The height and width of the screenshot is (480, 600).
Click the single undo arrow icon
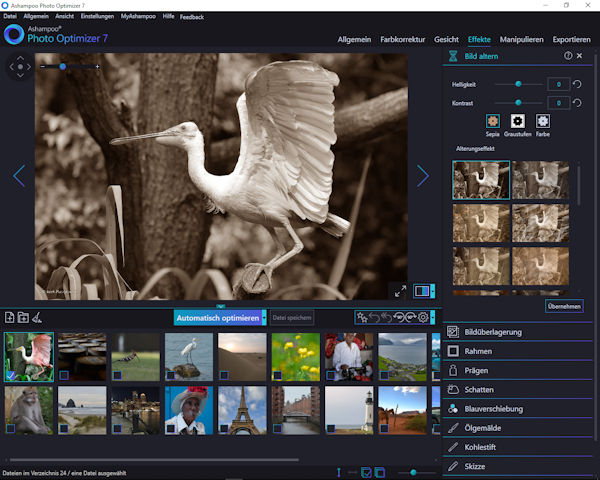374,317
